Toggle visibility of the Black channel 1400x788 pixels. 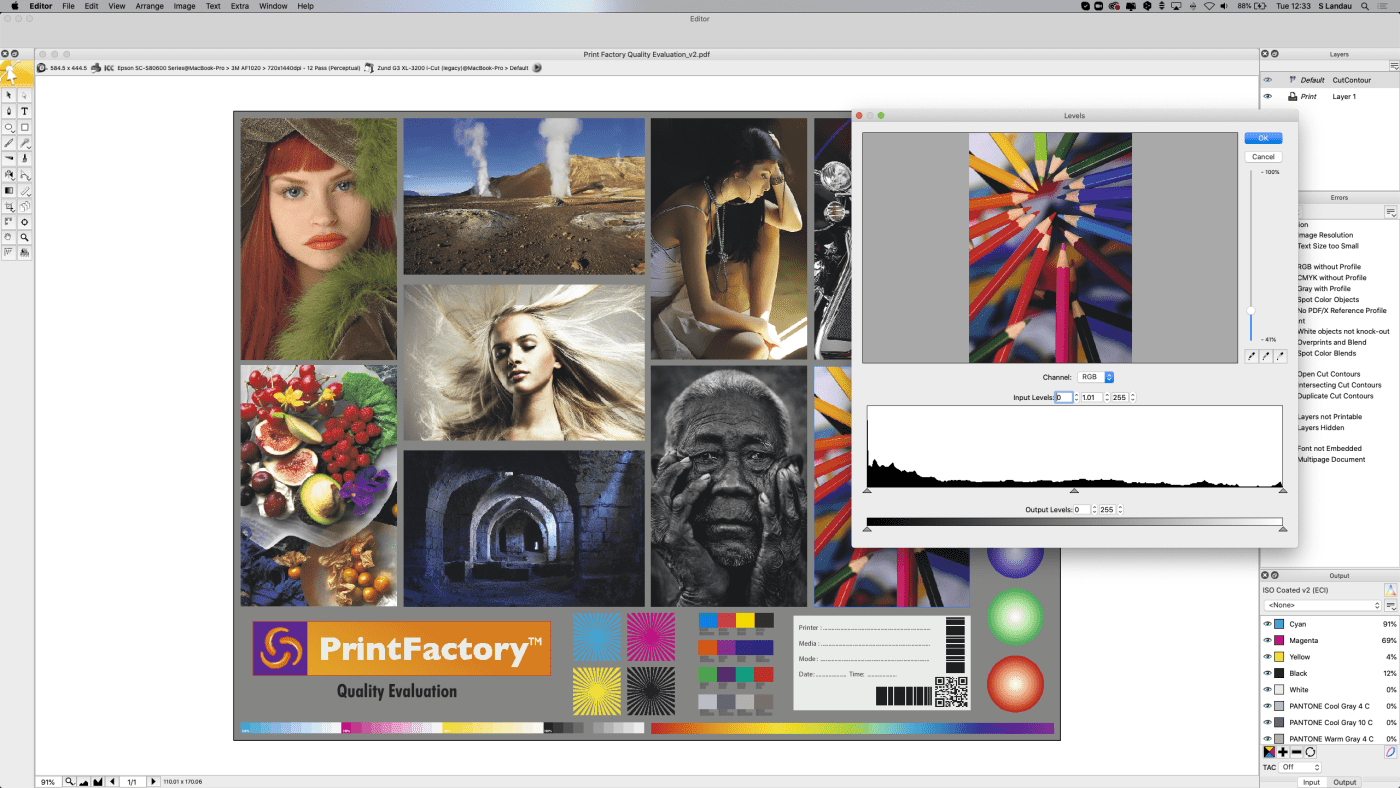(1267, 673)
